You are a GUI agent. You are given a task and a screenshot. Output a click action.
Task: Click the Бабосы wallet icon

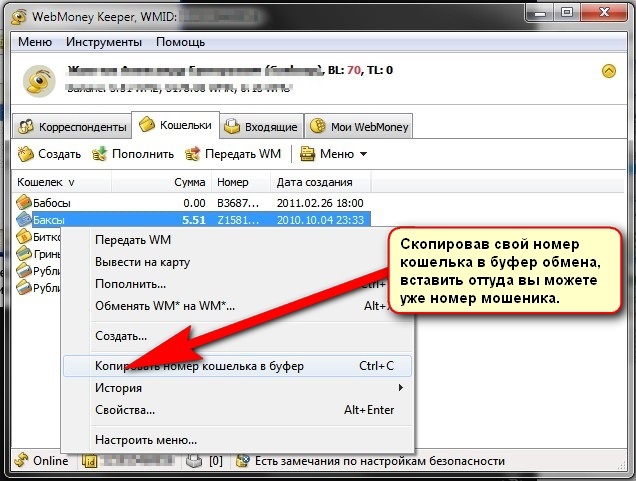24,202
